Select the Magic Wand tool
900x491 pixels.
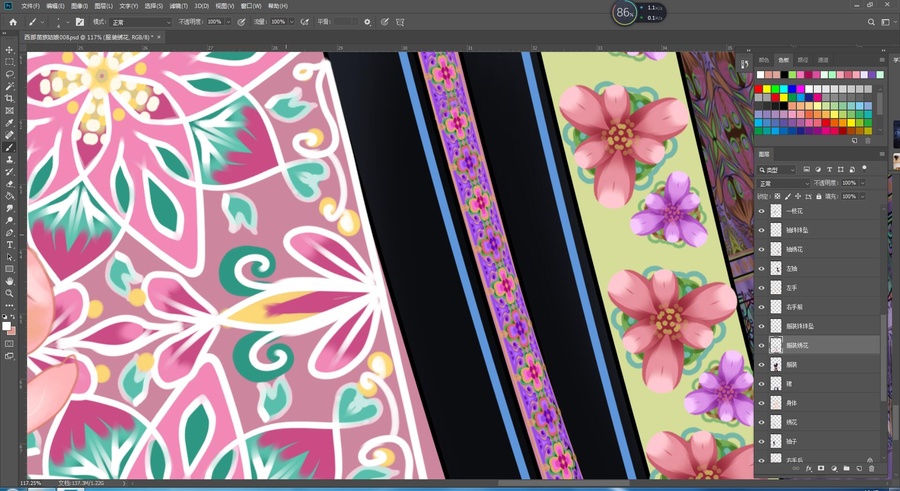point(9,86)
